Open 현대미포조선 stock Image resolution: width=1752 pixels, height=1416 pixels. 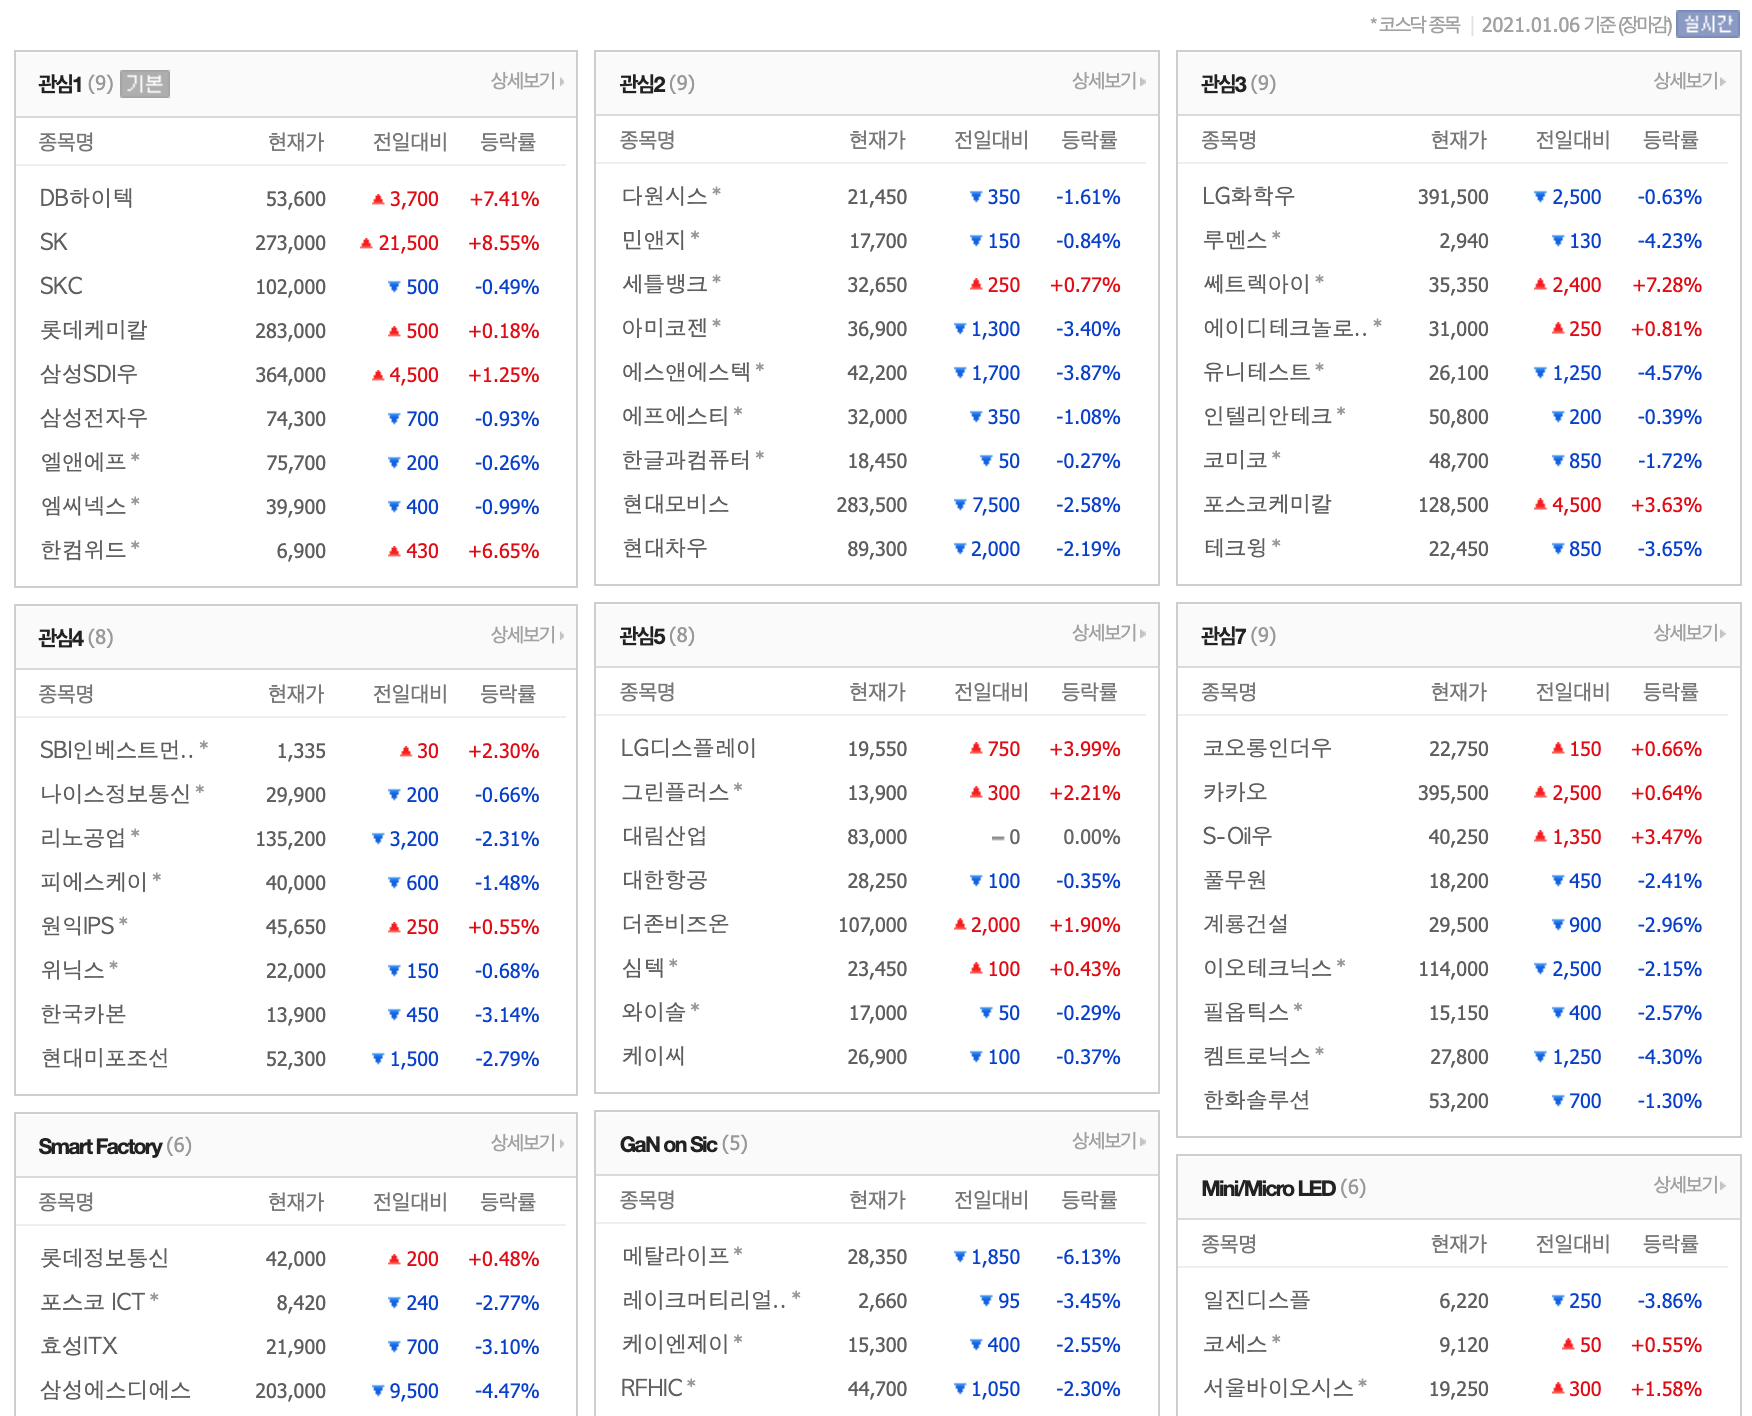point(105,1058)
